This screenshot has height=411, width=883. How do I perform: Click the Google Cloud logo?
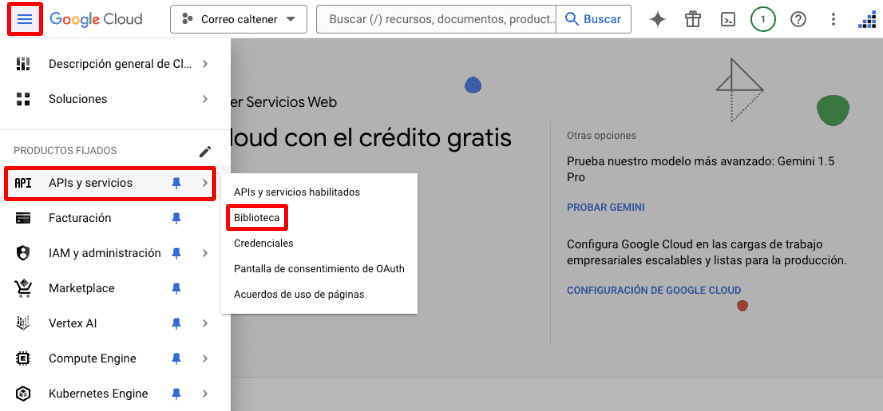(x=96, y=19)
